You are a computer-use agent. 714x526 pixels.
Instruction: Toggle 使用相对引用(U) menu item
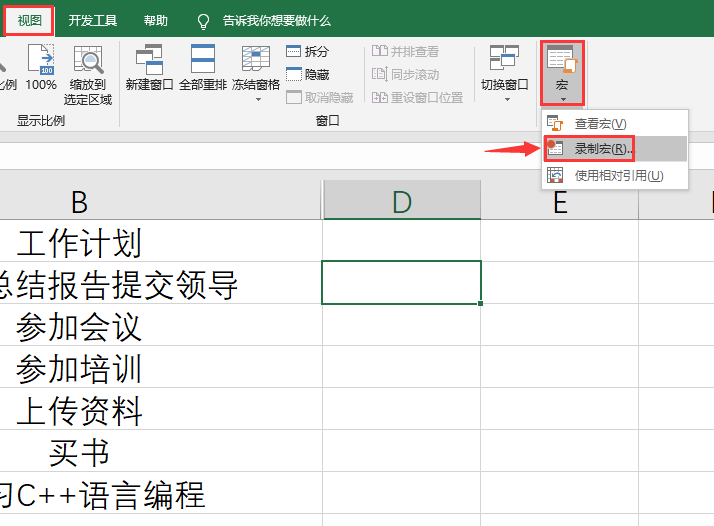point(615,175)
